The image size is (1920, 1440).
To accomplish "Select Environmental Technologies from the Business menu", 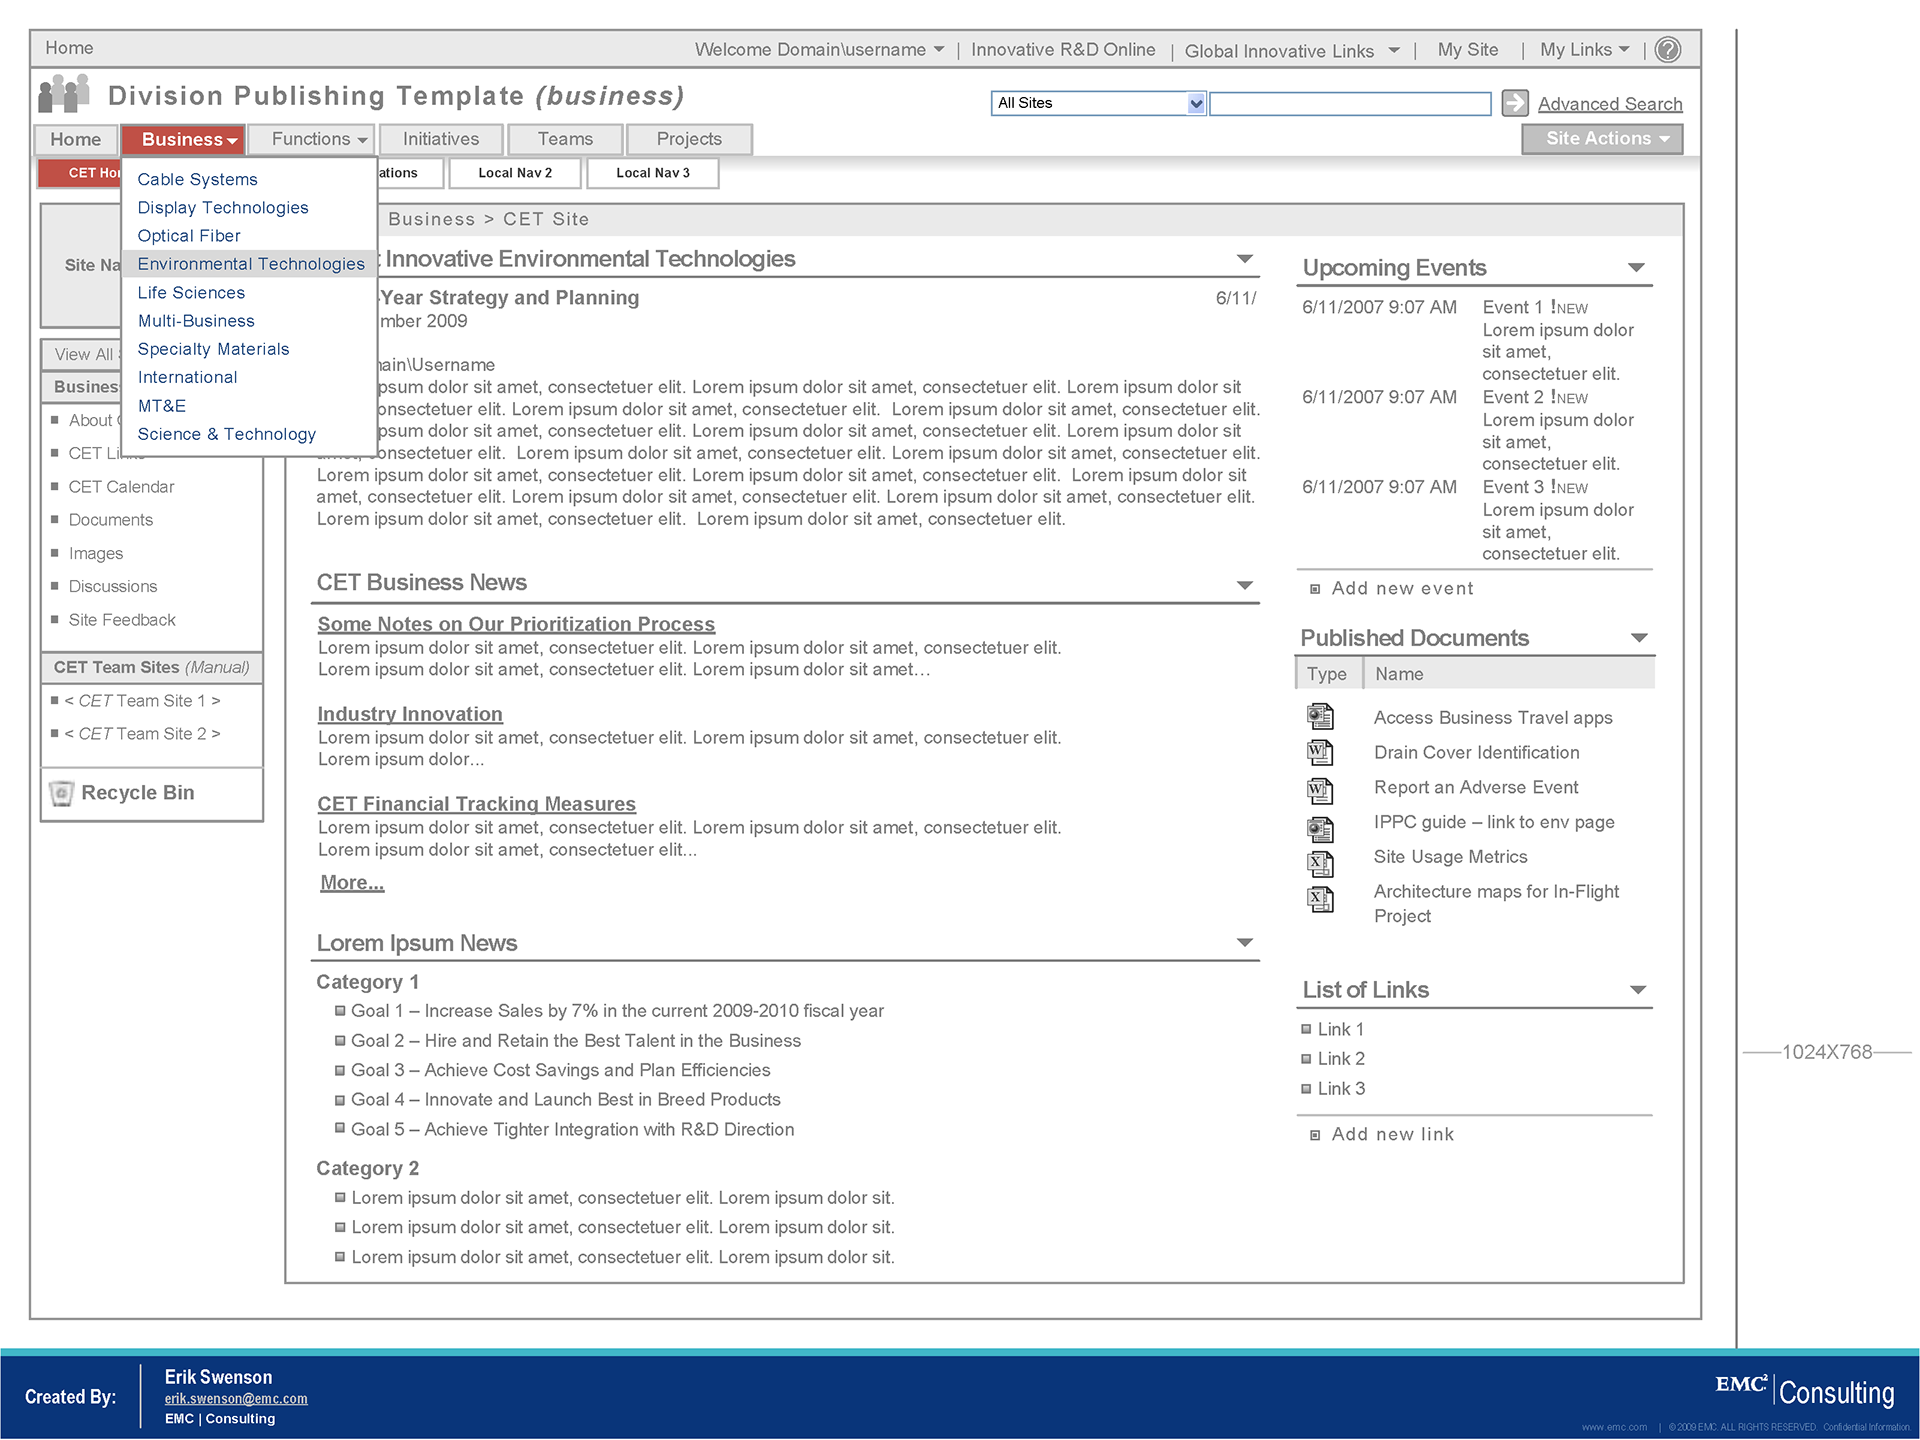I will tap(251, 264).
